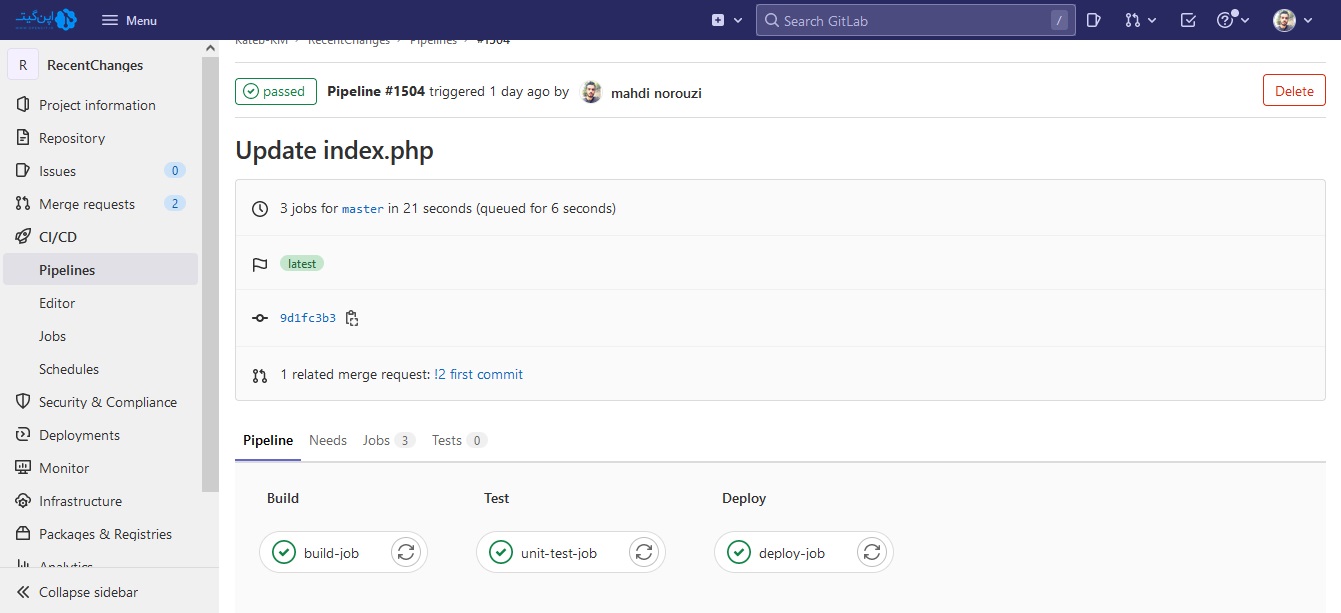This screenshot has height=613, width=1341.
Task: Copy the commit SHA to clipboard
Action: pos(352,318)
